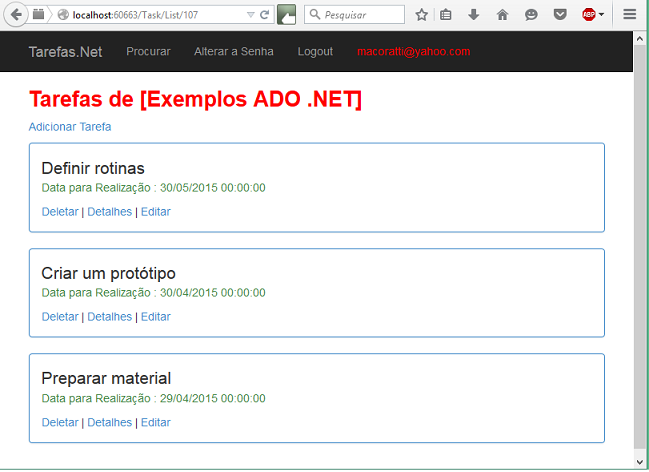Open the bookmarks list icon
Screen dimensions: 649x472
[446, 15]
